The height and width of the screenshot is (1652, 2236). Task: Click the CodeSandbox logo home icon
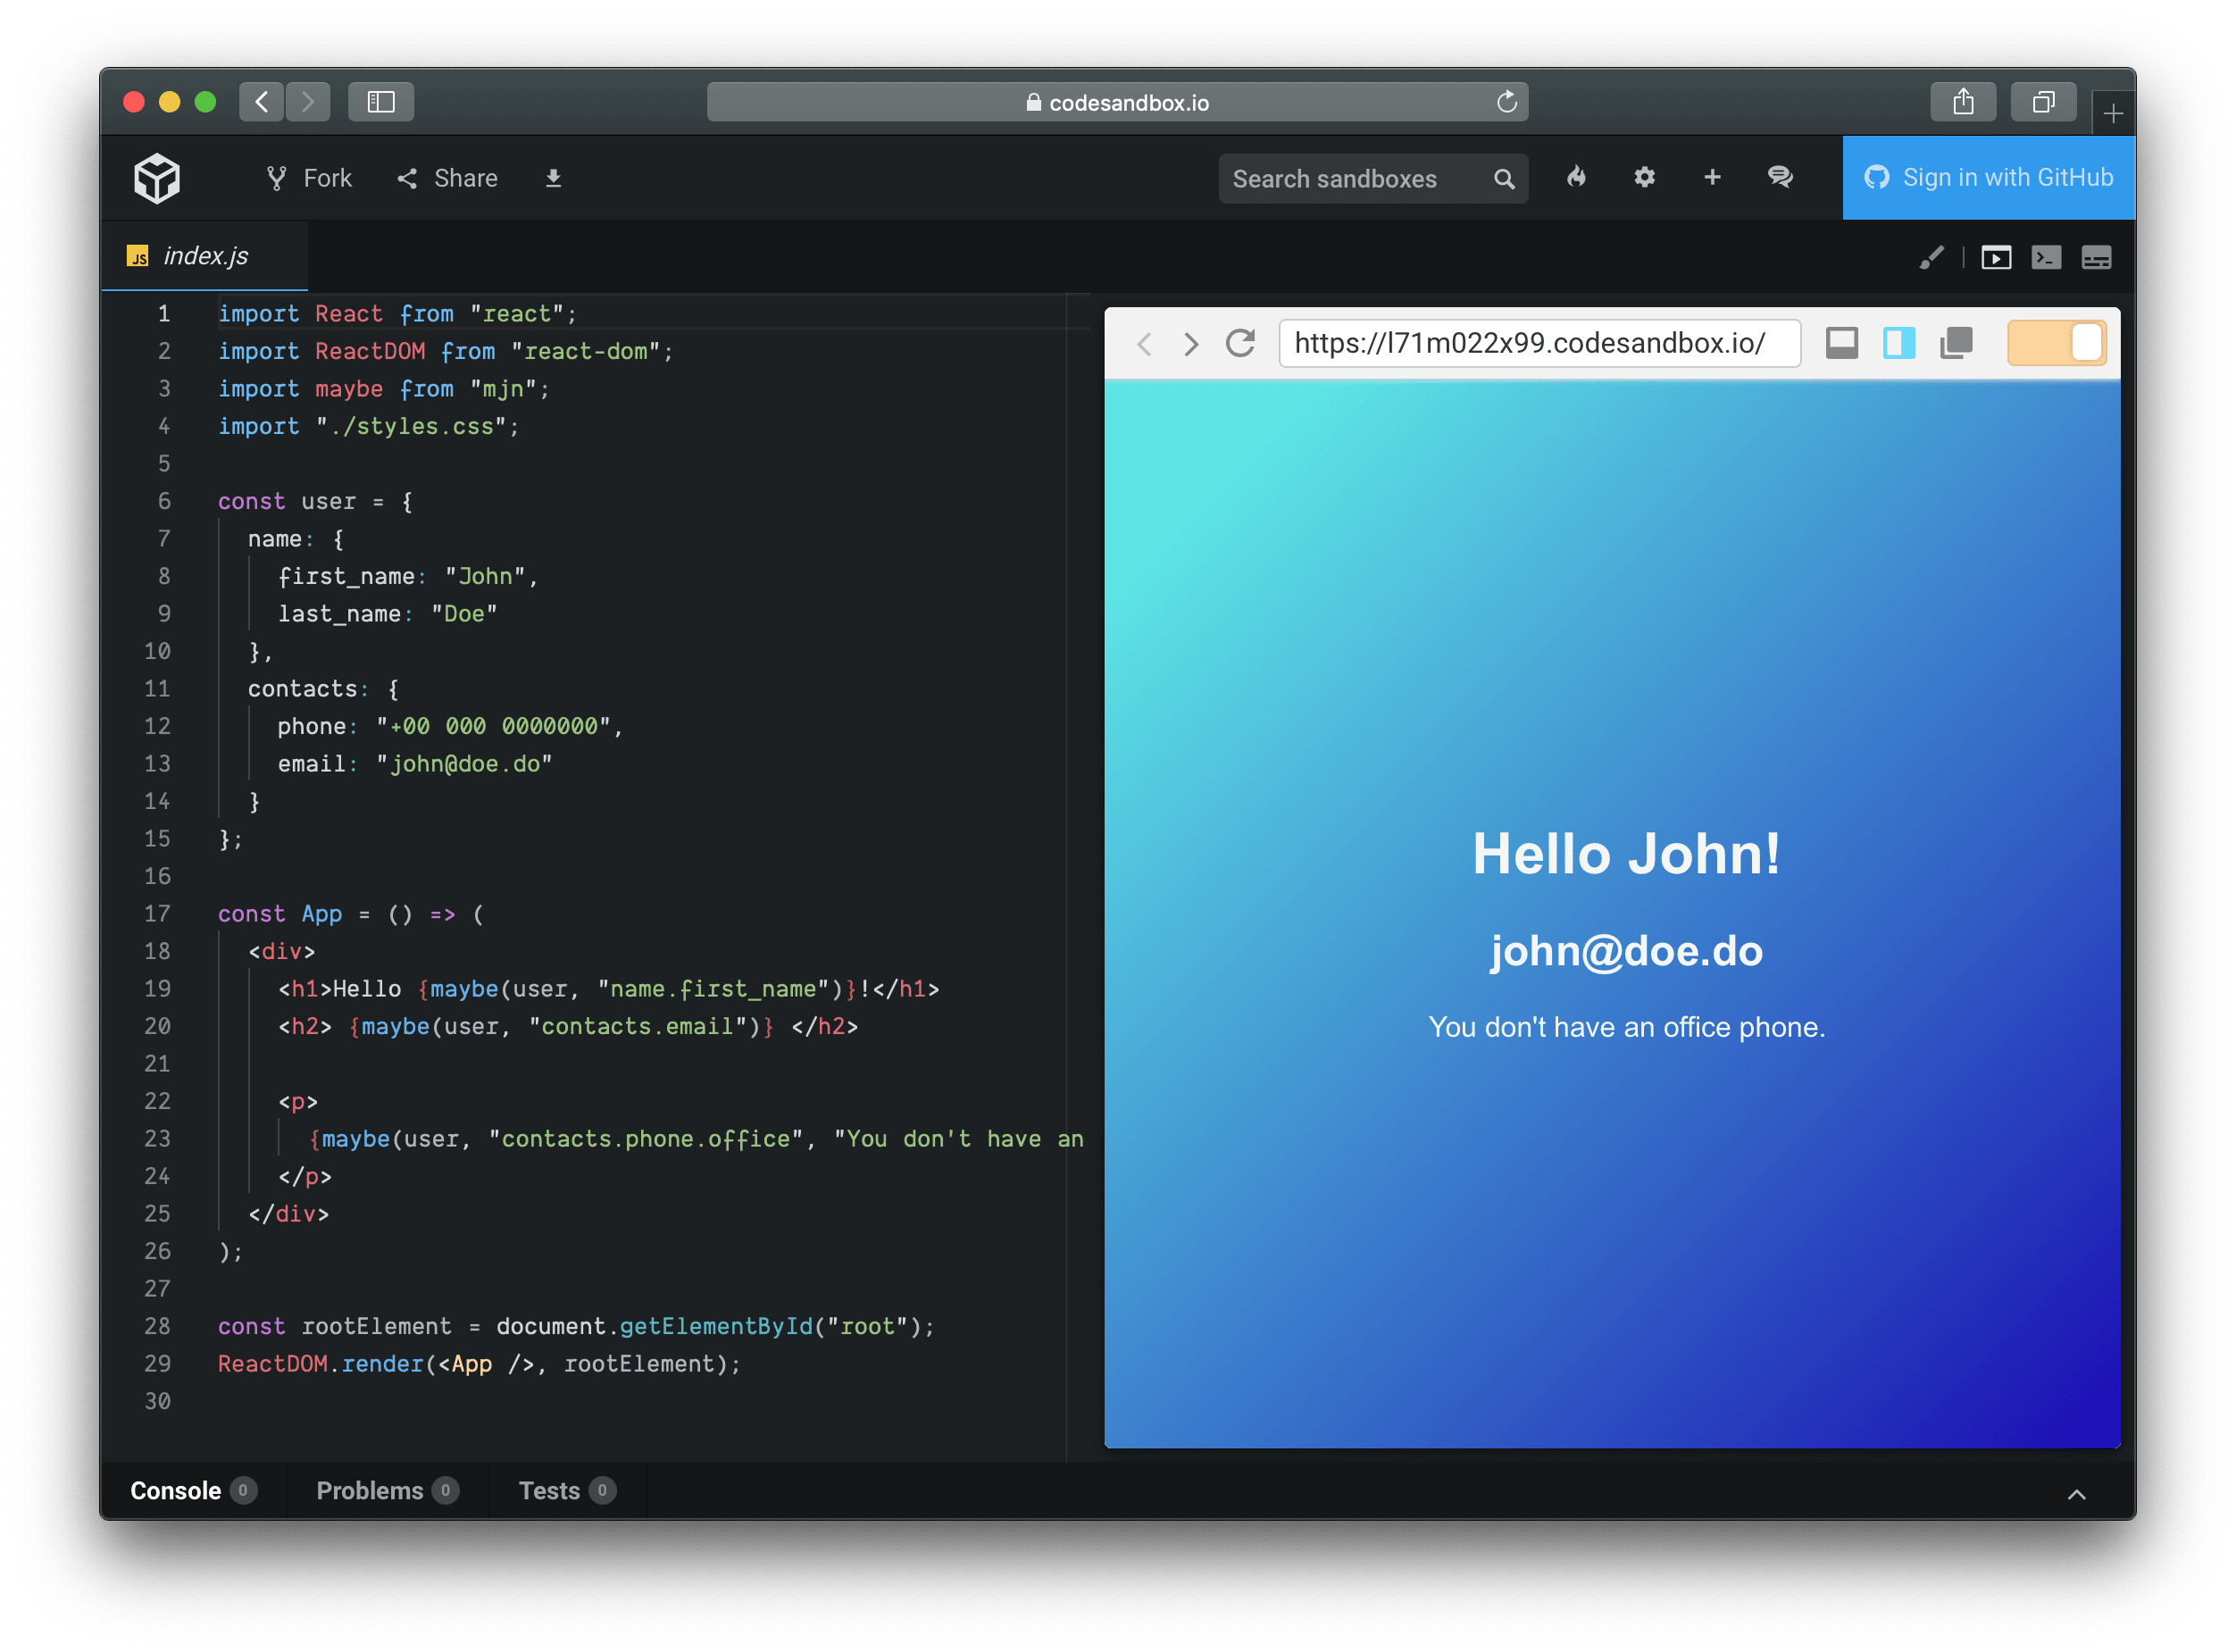click(158, 179)
